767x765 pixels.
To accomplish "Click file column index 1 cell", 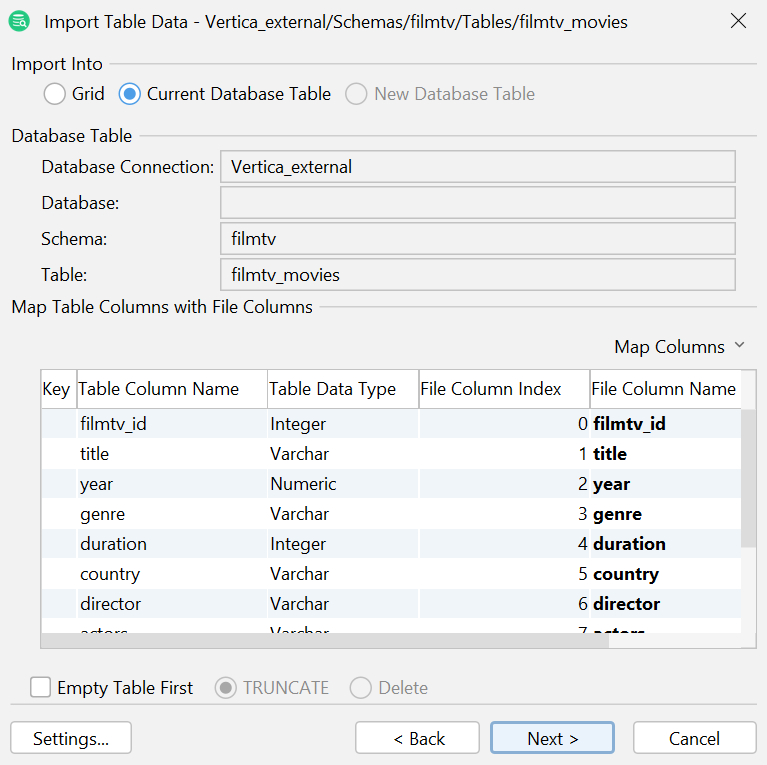I will coord(504,453).
